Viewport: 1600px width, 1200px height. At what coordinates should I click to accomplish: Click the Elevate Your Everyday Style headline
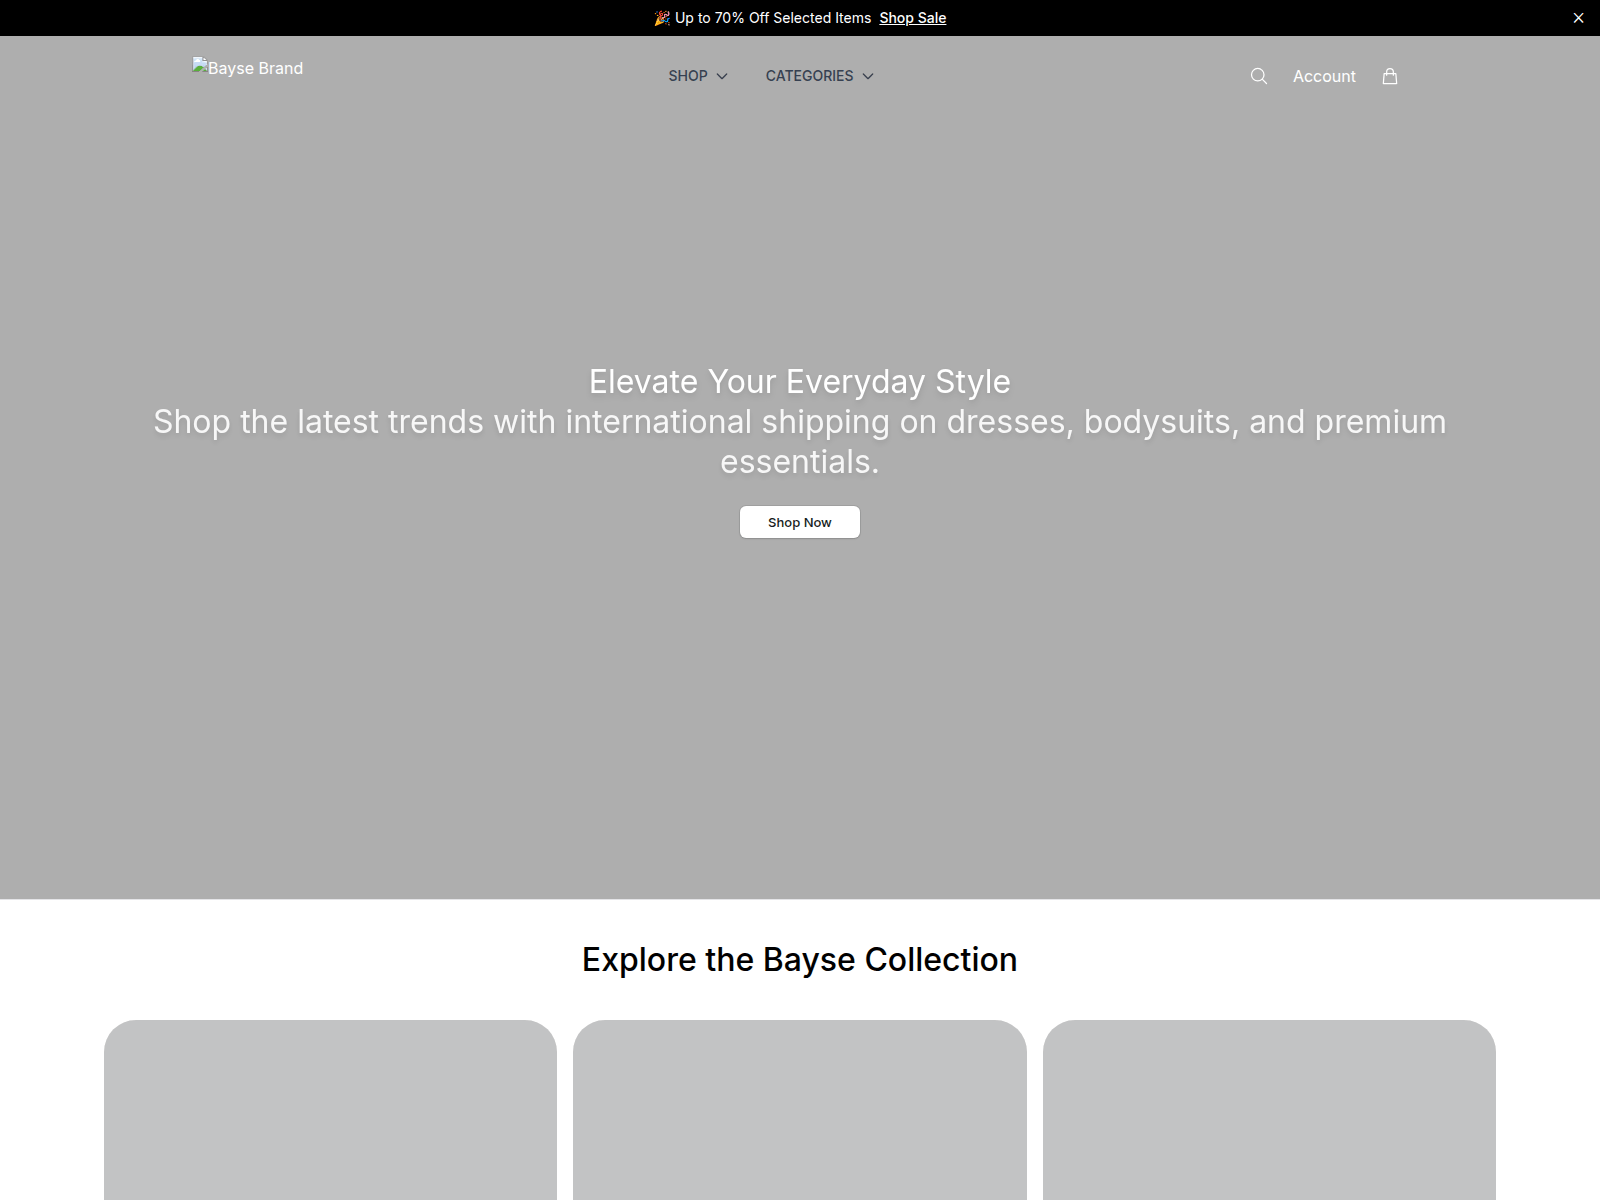(800, 382)
